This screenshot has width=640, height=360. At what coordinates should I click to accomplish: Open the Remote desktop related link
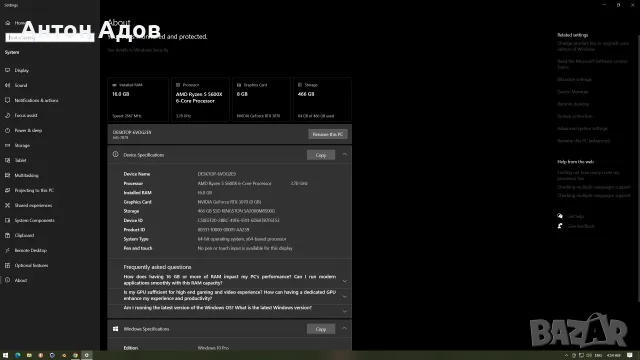click(573, 104)
